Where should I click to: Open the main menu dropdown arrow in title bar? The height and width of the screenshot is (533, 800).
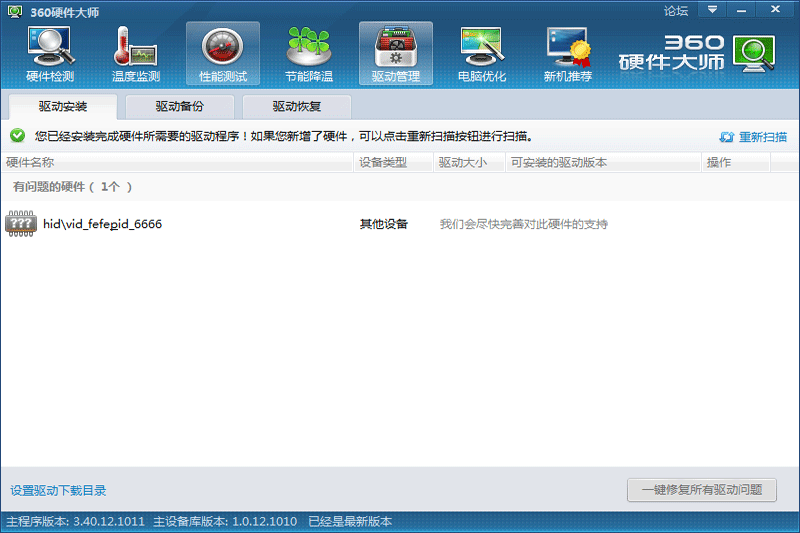pyautogui.click(x=712, y=10)
